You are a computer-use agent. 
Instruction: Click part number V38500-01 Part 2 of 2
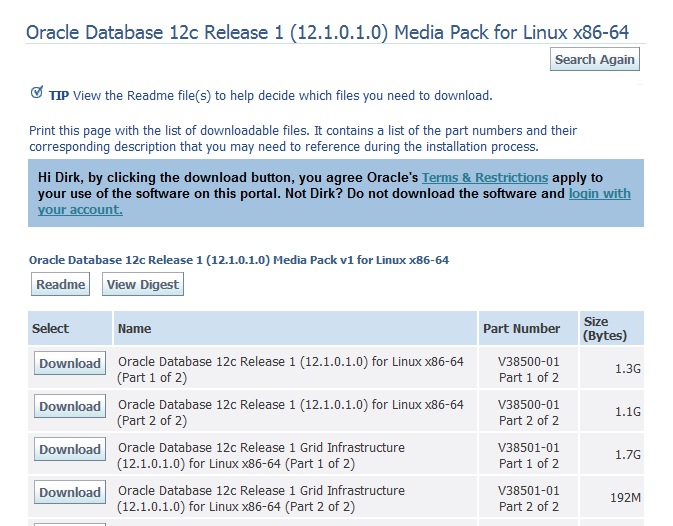click(529, 412)
